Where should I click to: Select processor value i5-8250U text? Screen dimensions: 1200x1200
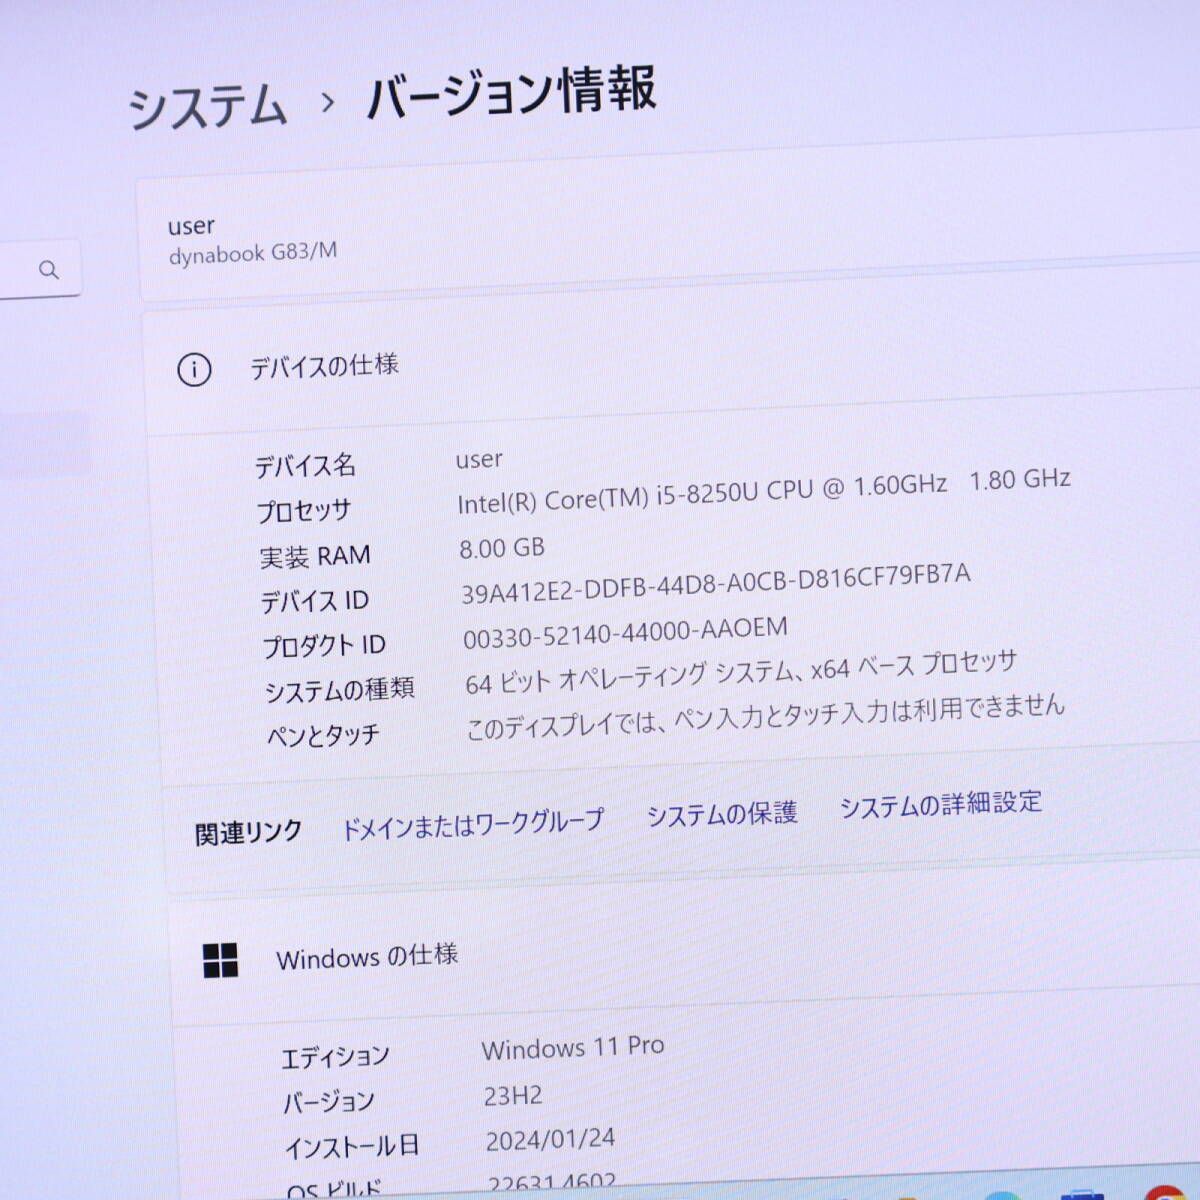pos(764,491)
